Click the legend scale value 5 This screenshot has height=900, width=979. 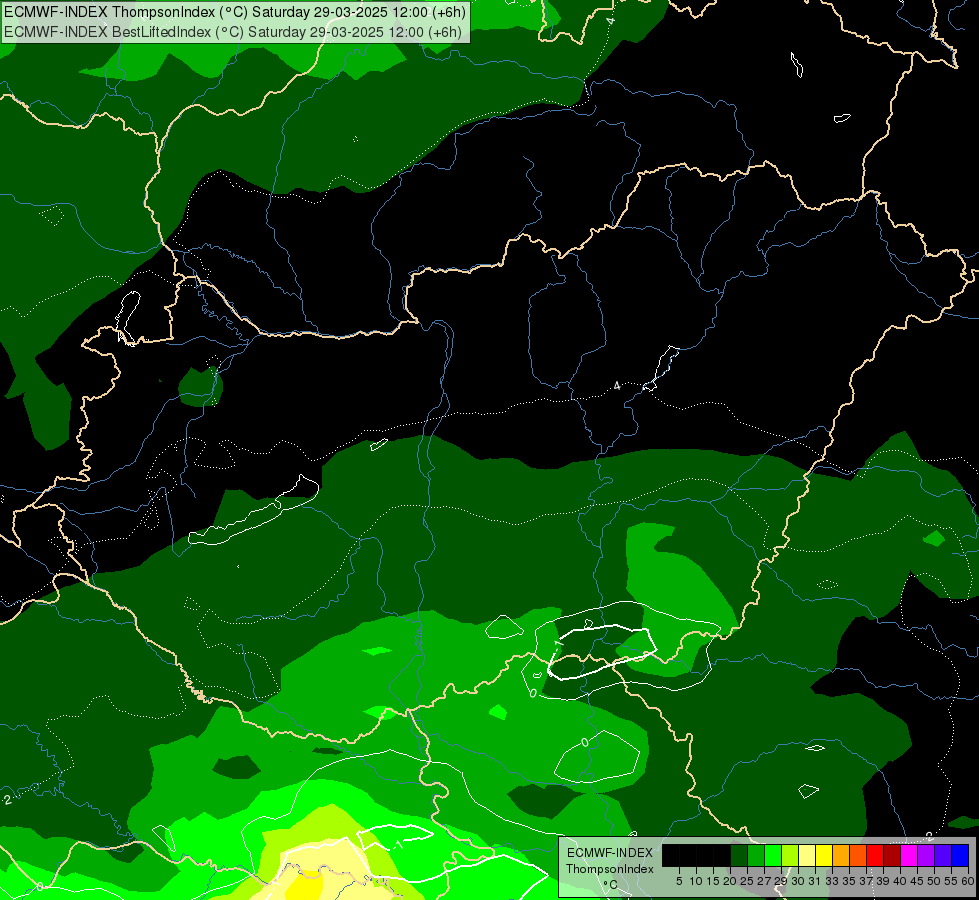[x=679, y=881]
